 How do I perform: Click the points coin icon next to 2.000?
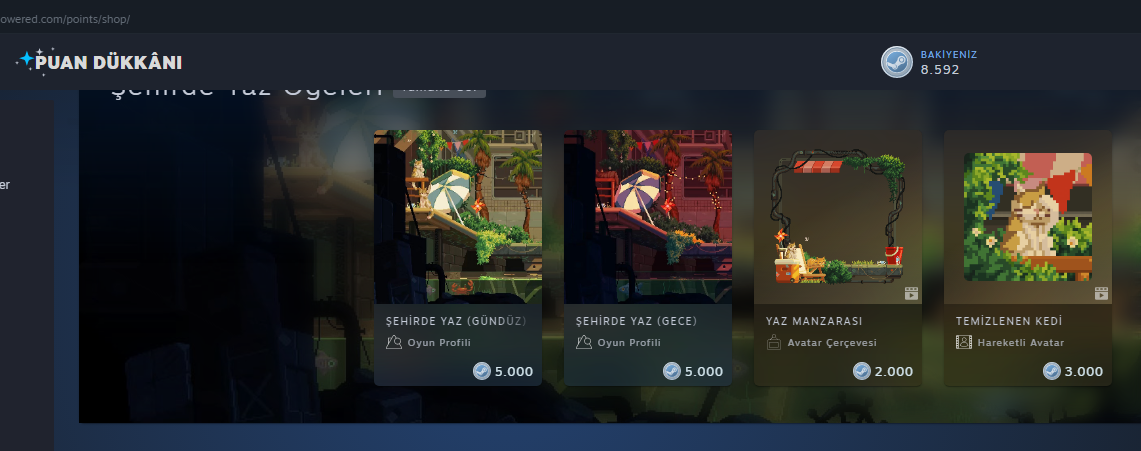(862, 371)
